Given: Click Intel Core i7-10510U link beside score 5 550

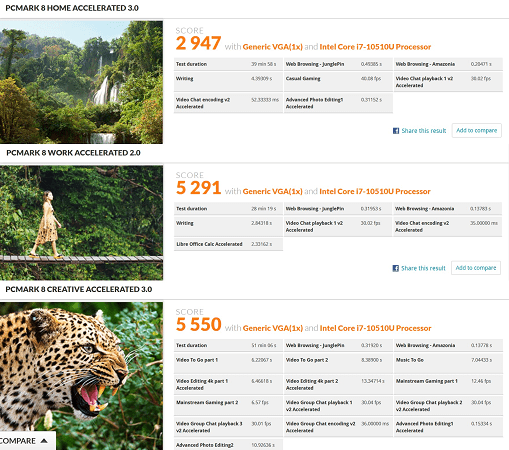Looking at the screenshot, I should [x=375, y=328].
